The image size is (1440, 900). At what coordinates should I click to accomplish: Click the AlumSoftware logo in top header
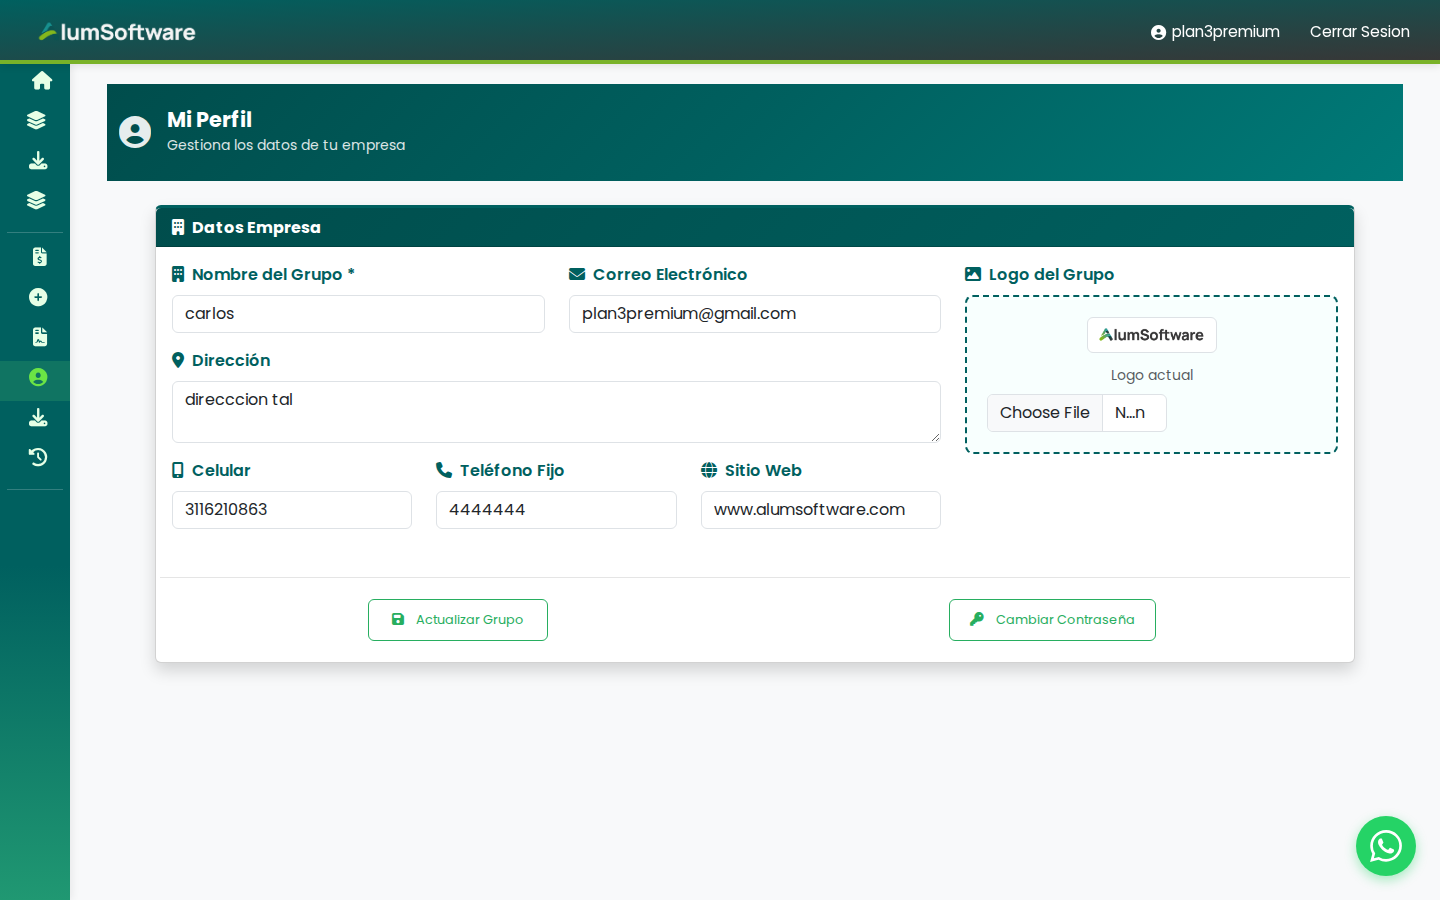tap(117, 32)
